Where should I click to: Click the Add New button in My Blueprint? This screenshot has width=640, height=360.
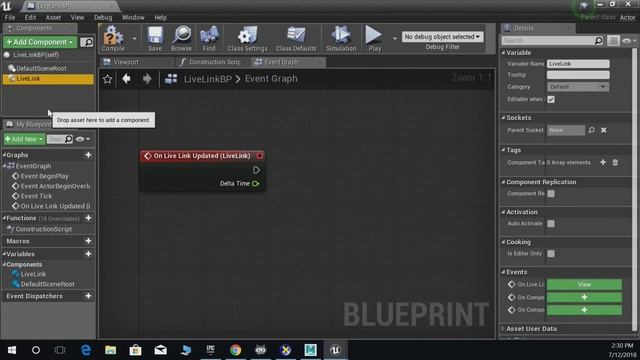[x=24, y=139]
